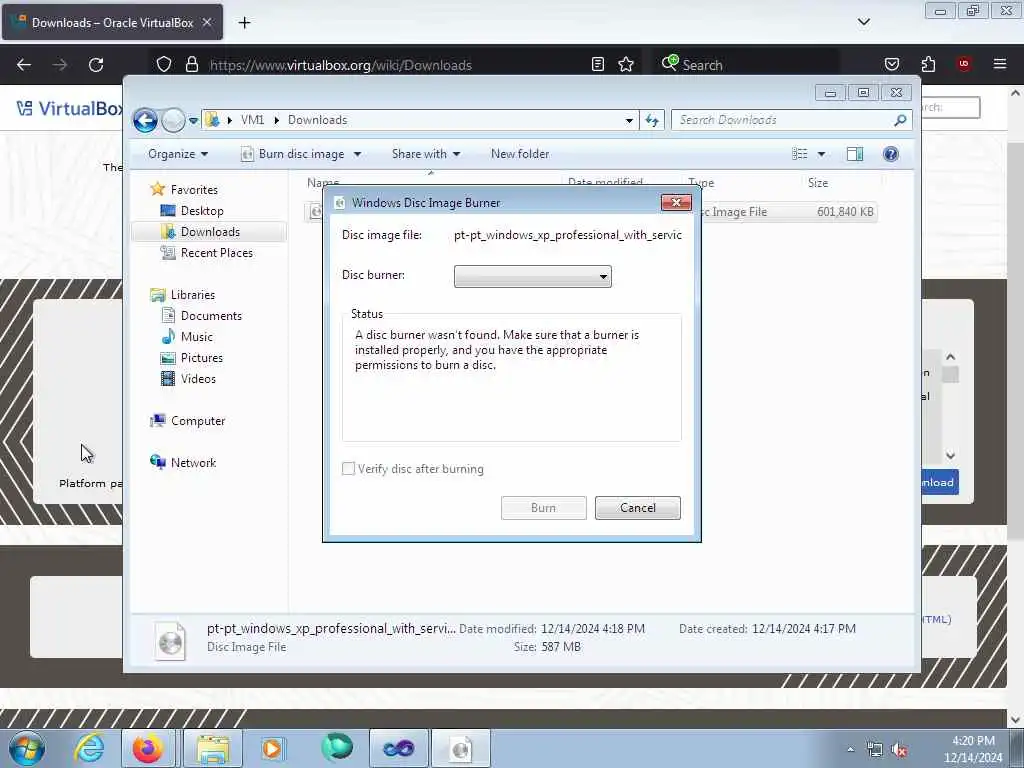
Task: Open Recent Places in navigation pane
Action: (x=216, y=253)
